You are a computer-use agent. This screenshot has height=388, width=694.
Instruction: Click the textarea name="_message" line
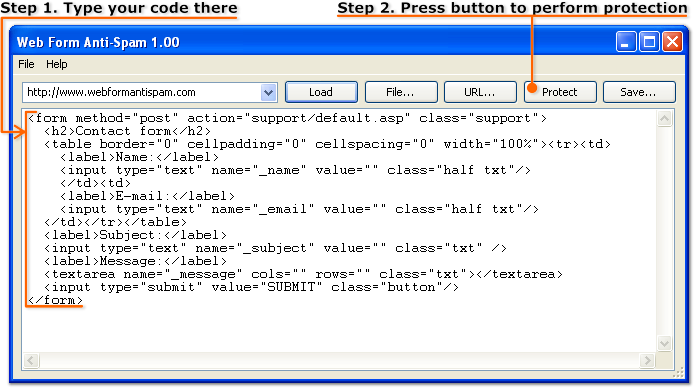point(303,274)
